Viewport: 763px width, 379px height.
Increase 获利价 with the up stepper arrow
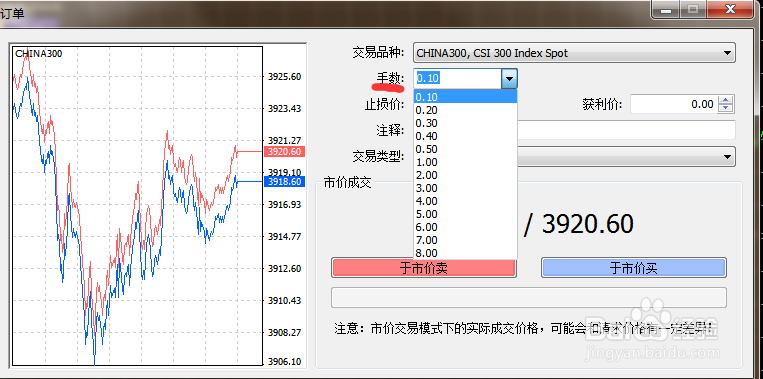[x=726, y=100]
